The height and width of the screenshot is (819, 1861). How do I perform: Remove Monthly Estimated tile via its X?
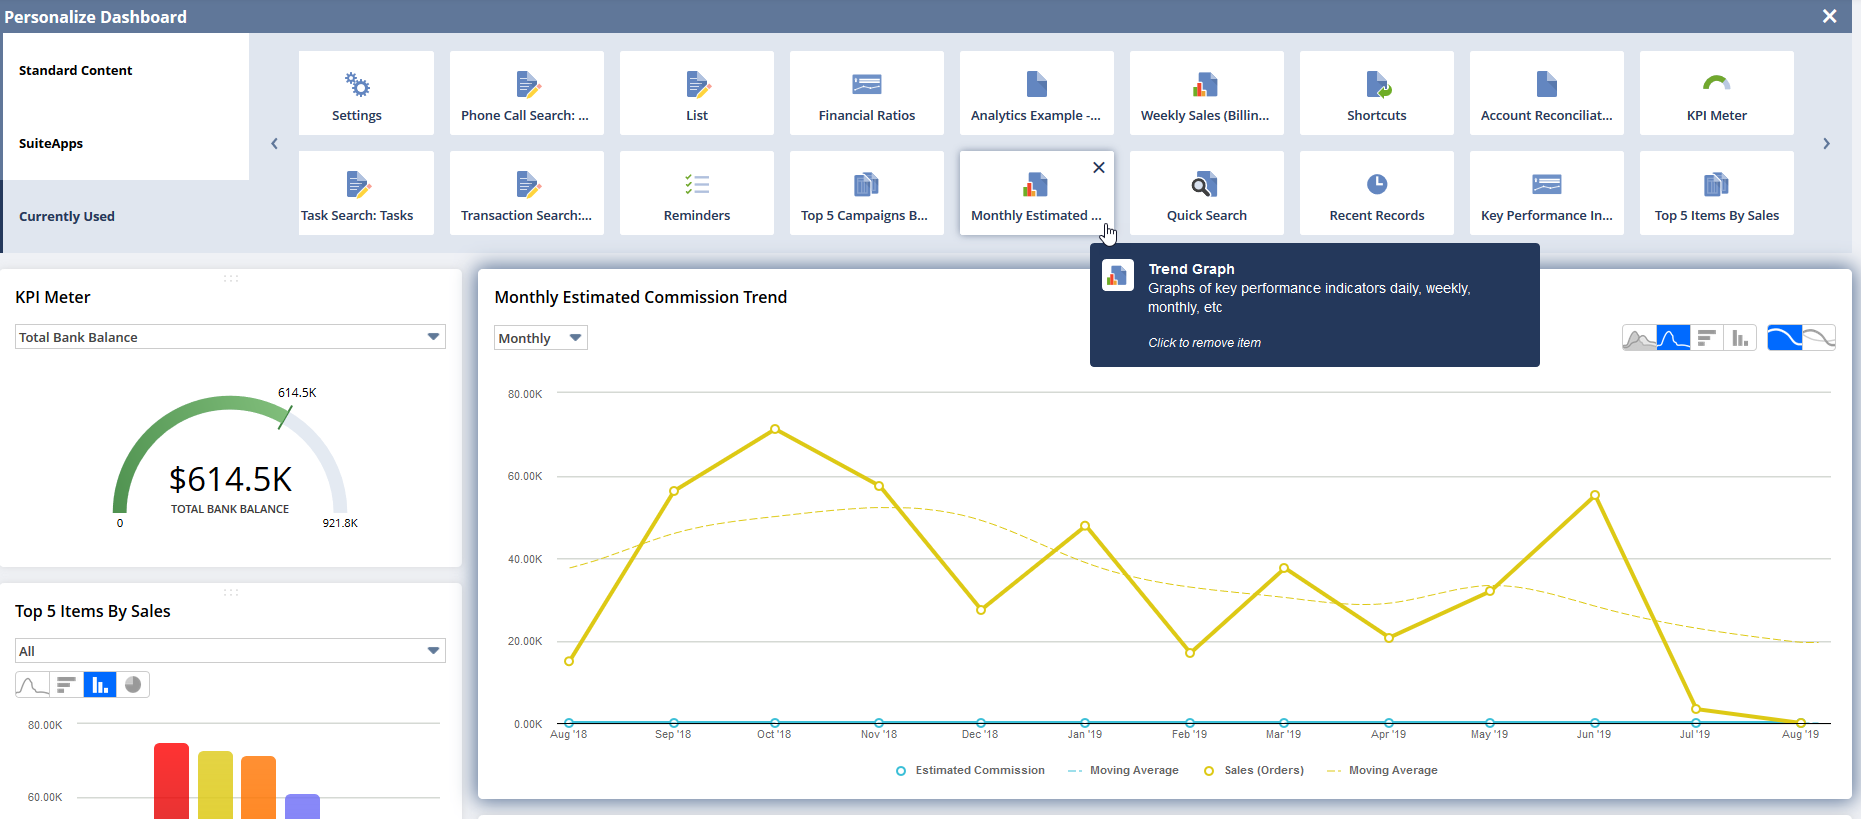coord(1099,167)
